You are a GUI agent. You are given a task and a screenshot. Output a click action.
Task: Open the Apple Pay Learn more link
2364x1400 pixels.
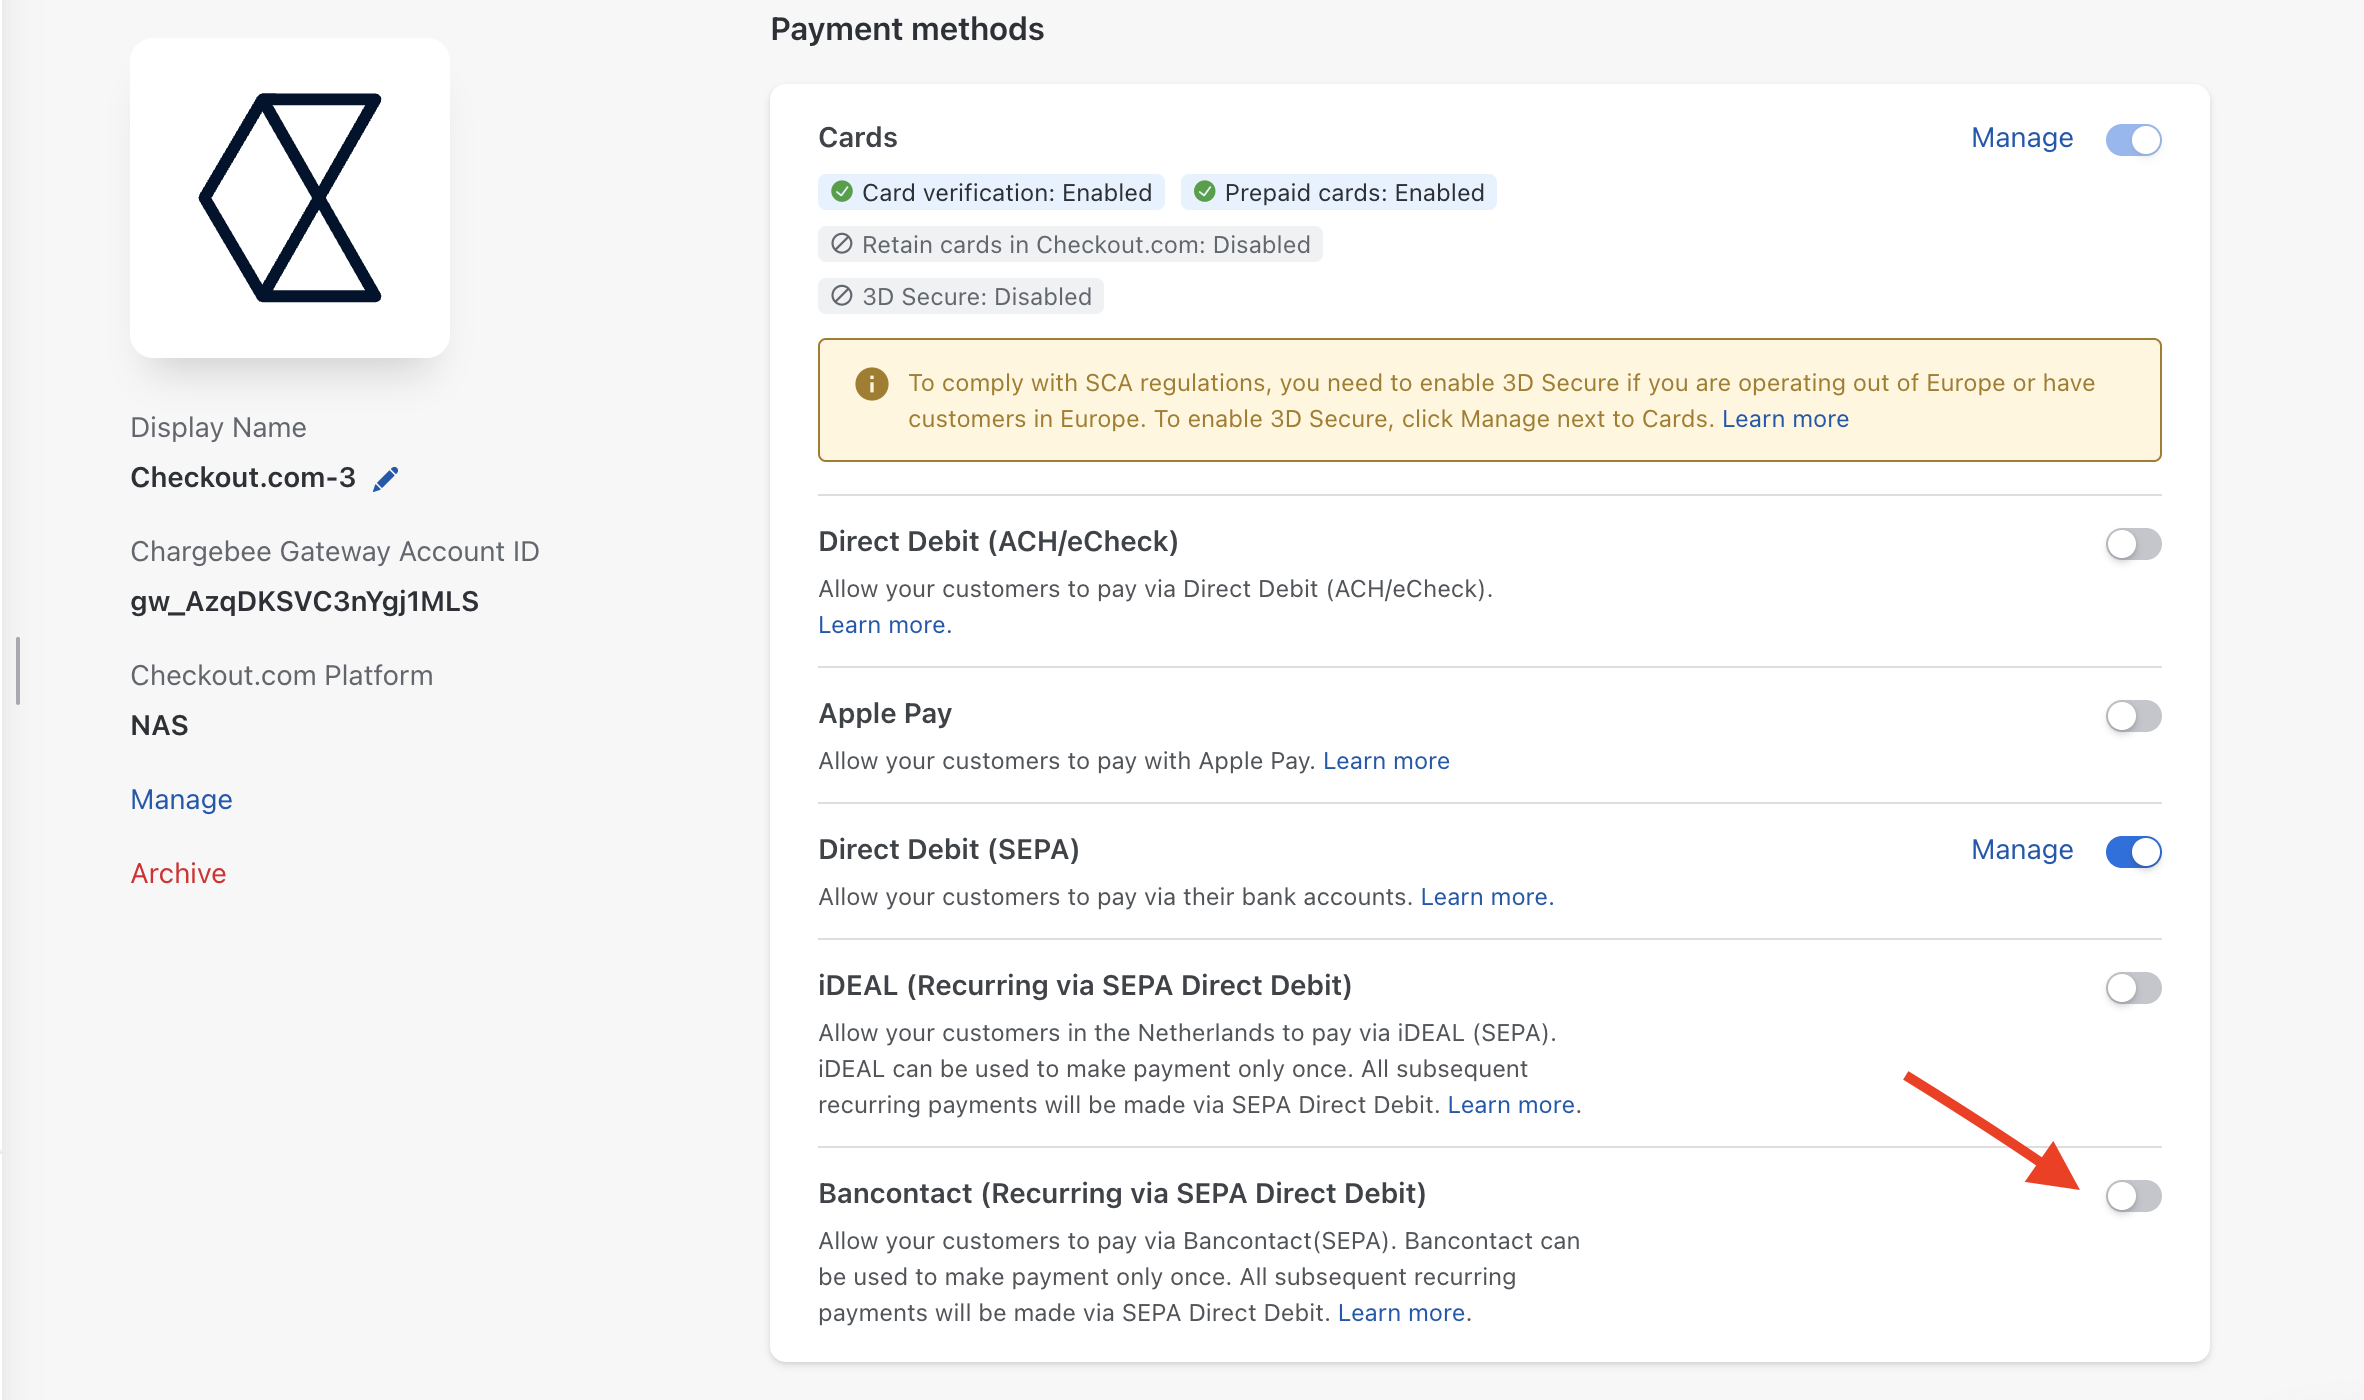tap(1386, 761)
